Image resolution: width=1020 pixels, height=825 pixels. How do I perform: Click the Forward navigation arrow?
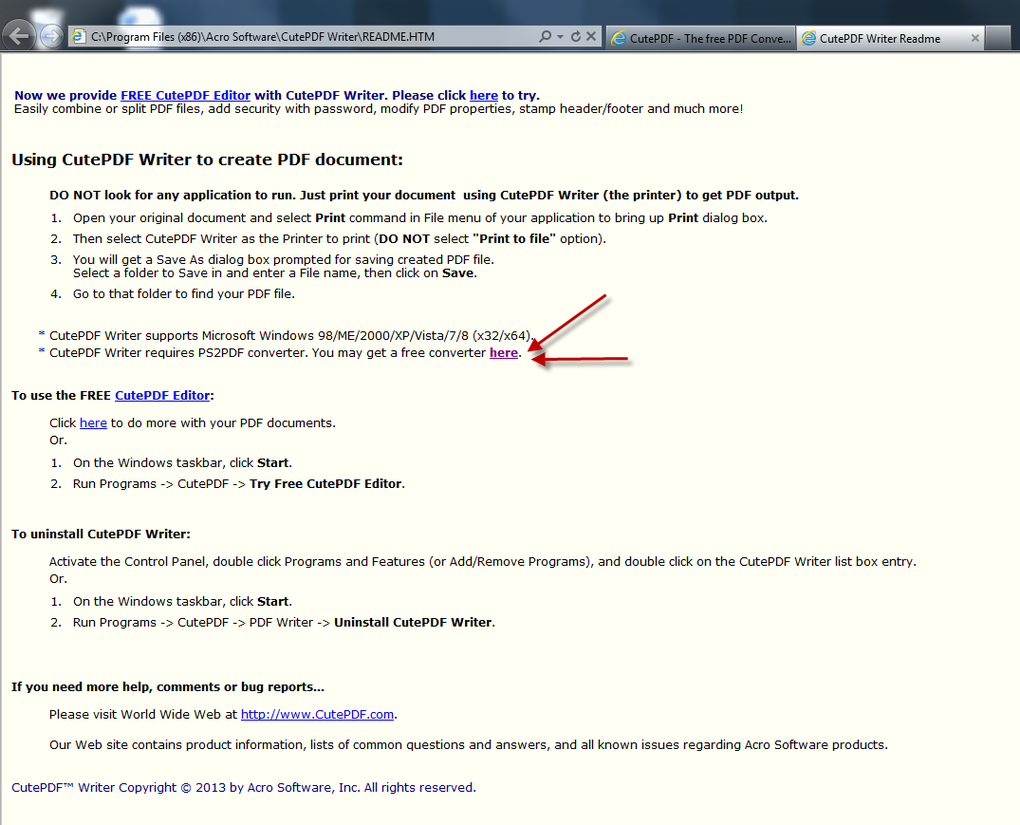pos(49,35)
